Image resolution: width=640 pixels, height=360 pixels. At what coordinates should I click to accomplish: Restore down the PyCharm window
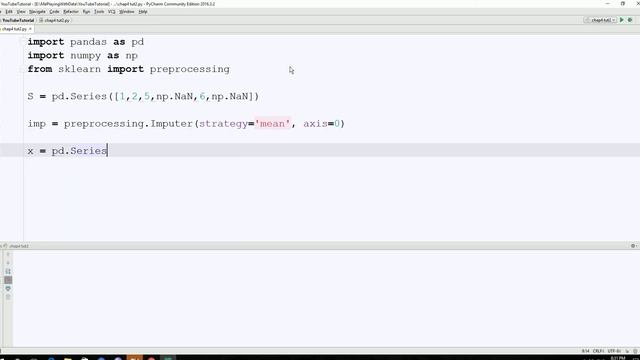click(x=622, y=4)
